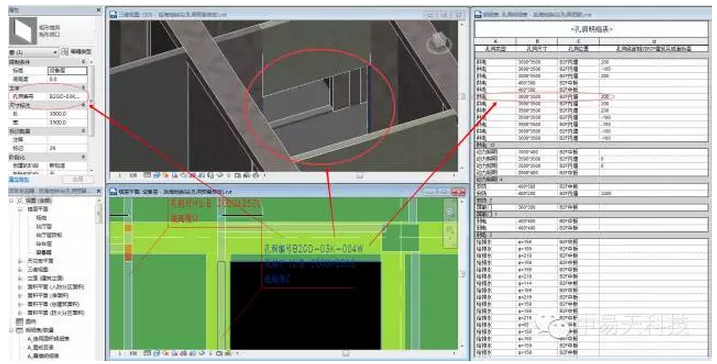Viewport: 717px width, 364px height.
Task: Select the zoom tool in plan view navigation bar
Action: coord(450,231)
